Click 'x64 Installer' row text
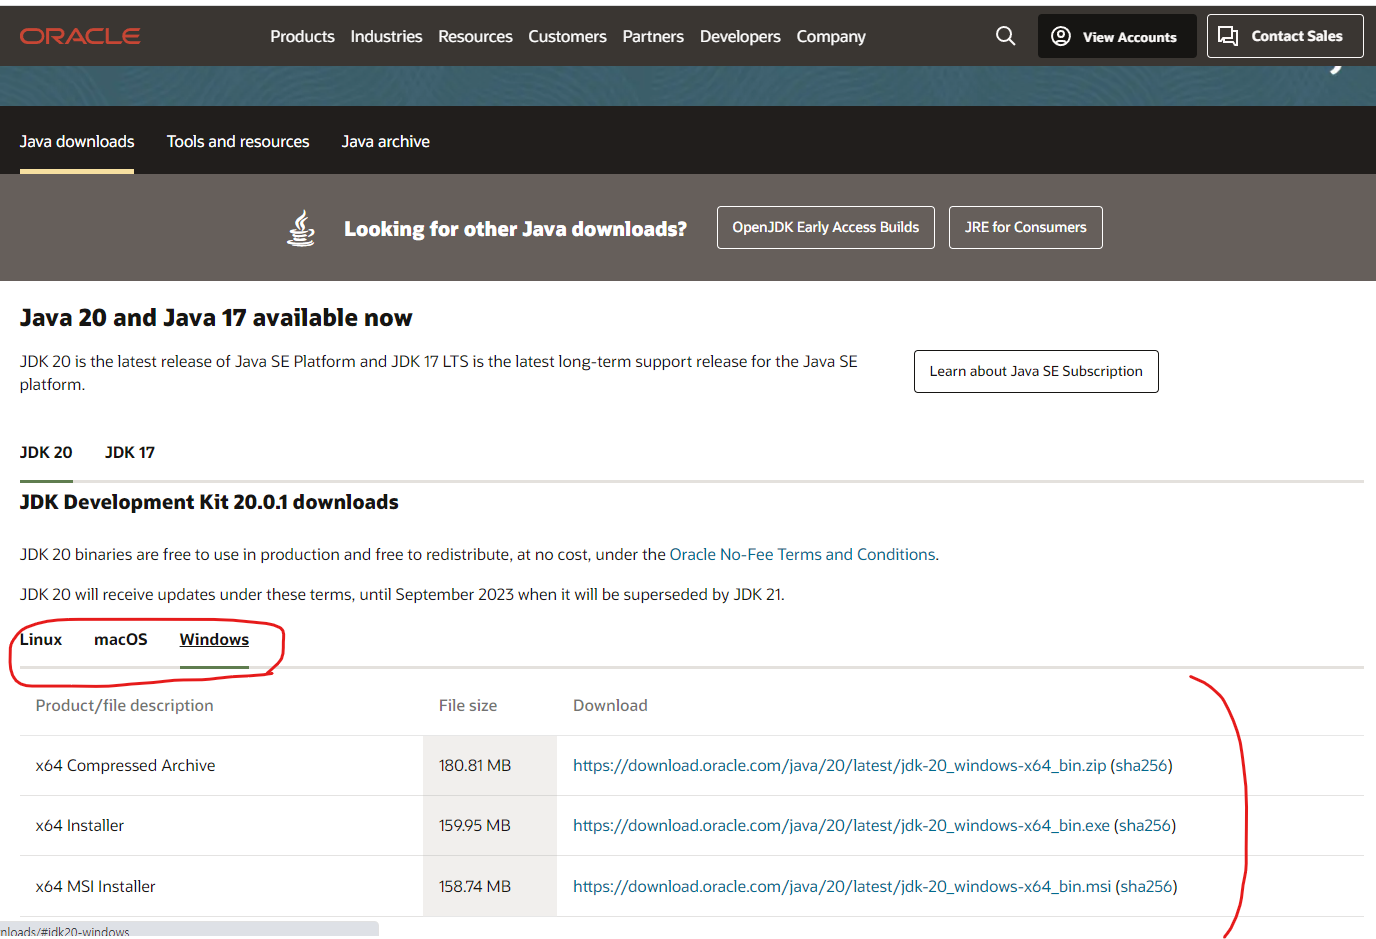This screenshot has width=1376, height=939. coord(80,825)
